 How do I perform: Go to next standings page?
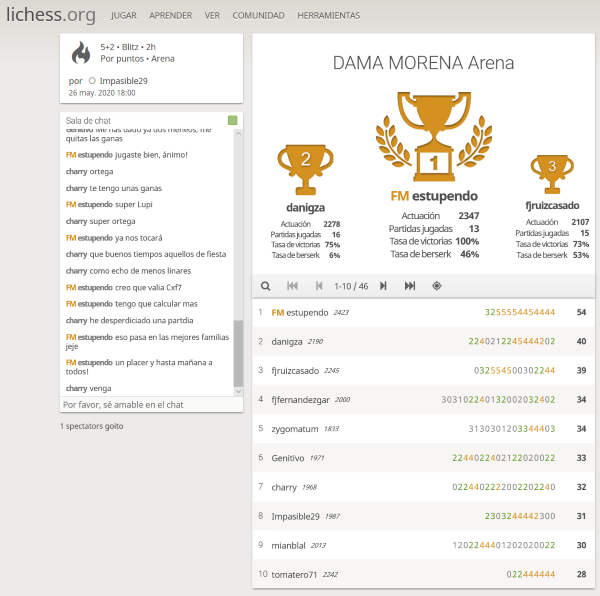point(383,286)
